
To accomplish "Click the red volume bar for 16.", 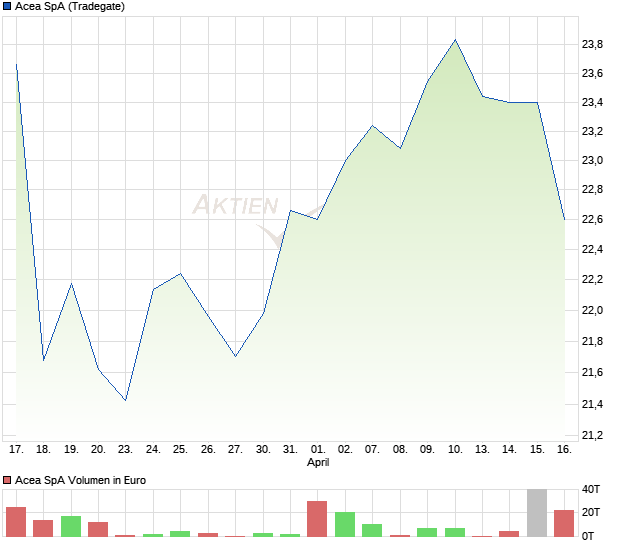I will [564, 523].
